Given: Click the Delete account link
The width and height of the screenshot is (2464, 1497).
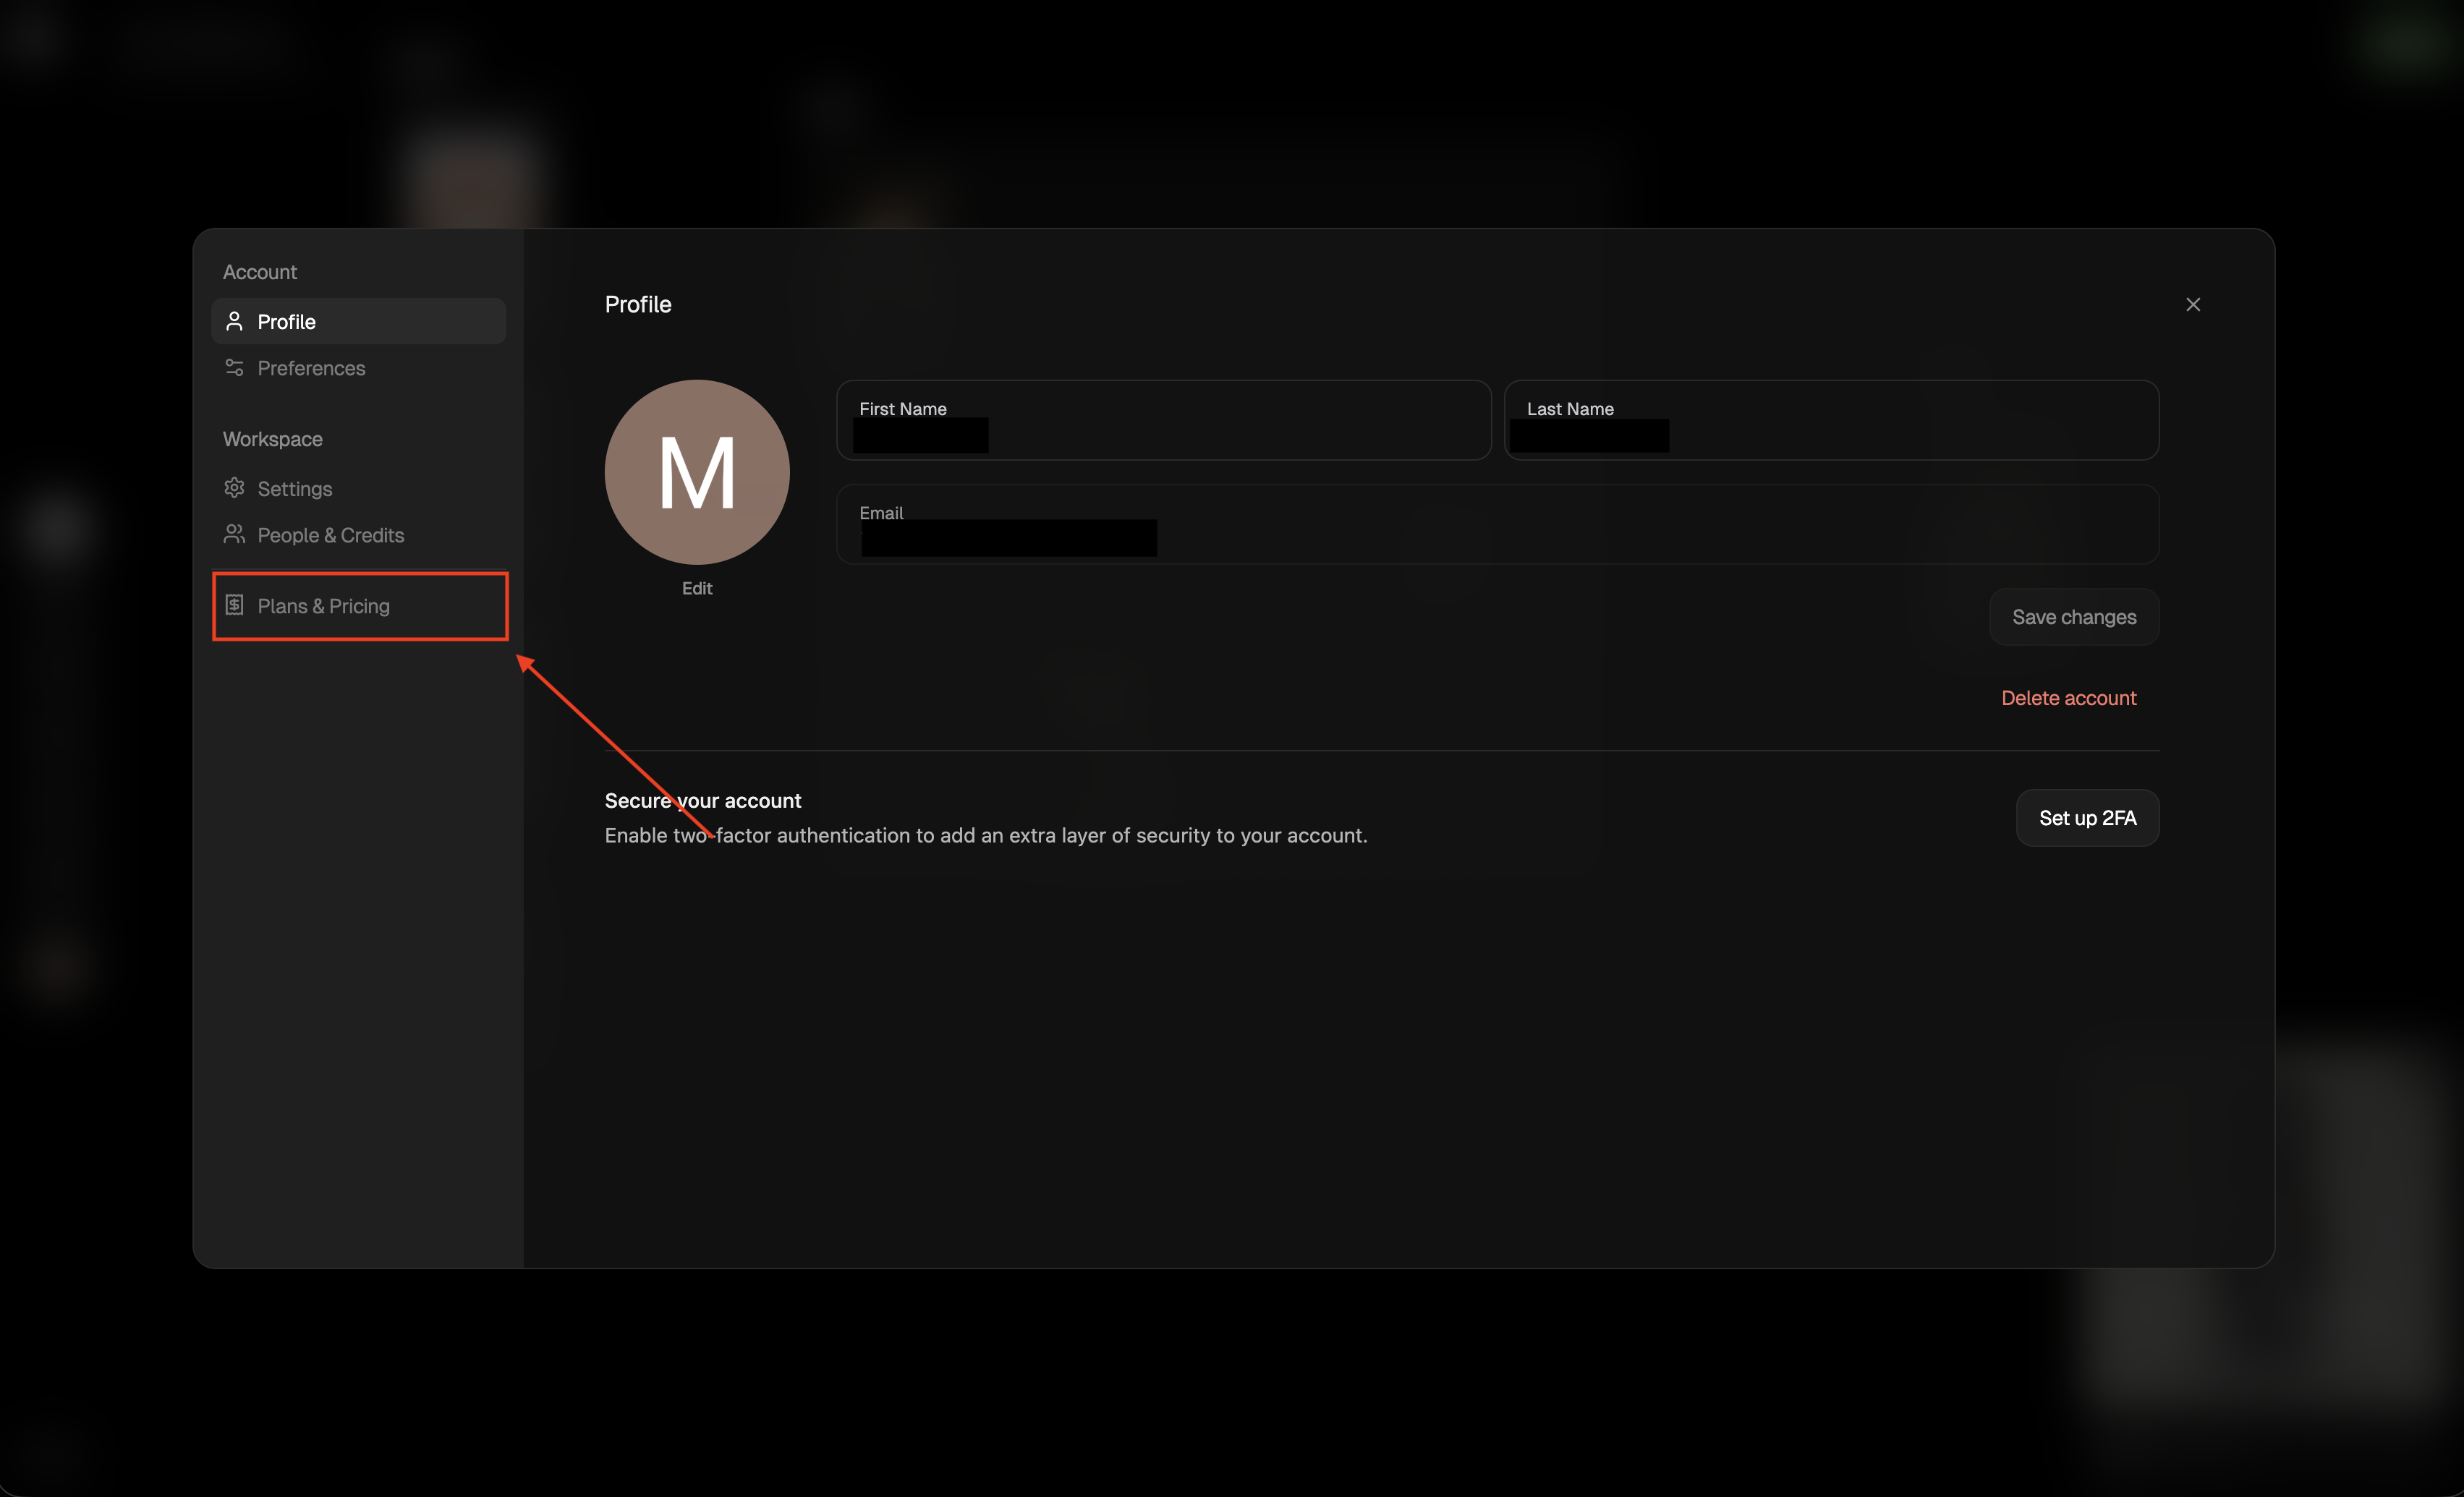Looking at the screenshot, I should 2068,698.
